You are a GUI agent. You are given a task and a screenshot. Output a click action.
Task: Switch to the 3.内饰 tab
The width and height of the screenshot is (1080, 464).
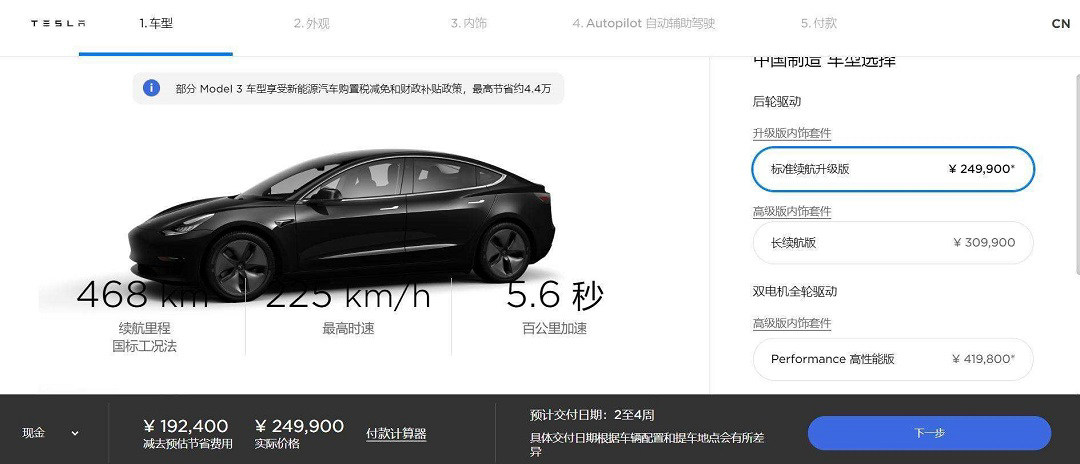point(468,23)
